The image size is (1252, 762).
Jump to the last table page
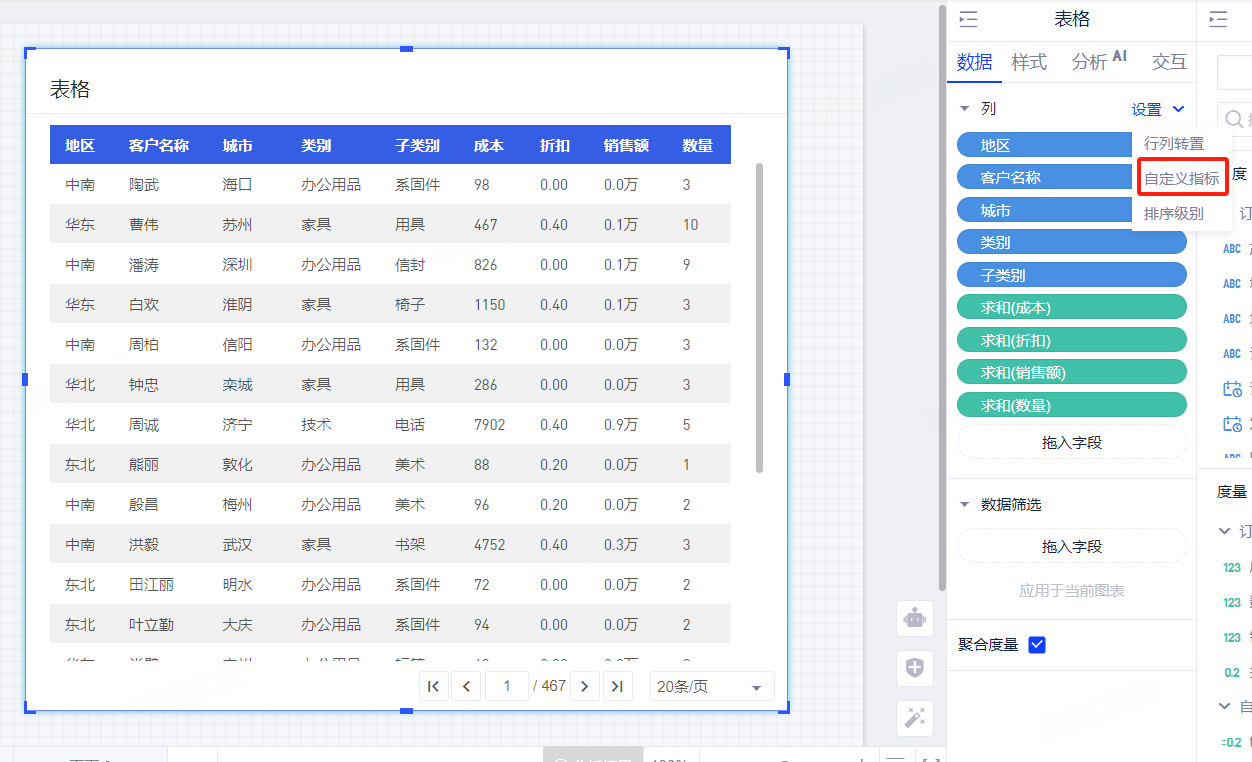pos(617,686)
